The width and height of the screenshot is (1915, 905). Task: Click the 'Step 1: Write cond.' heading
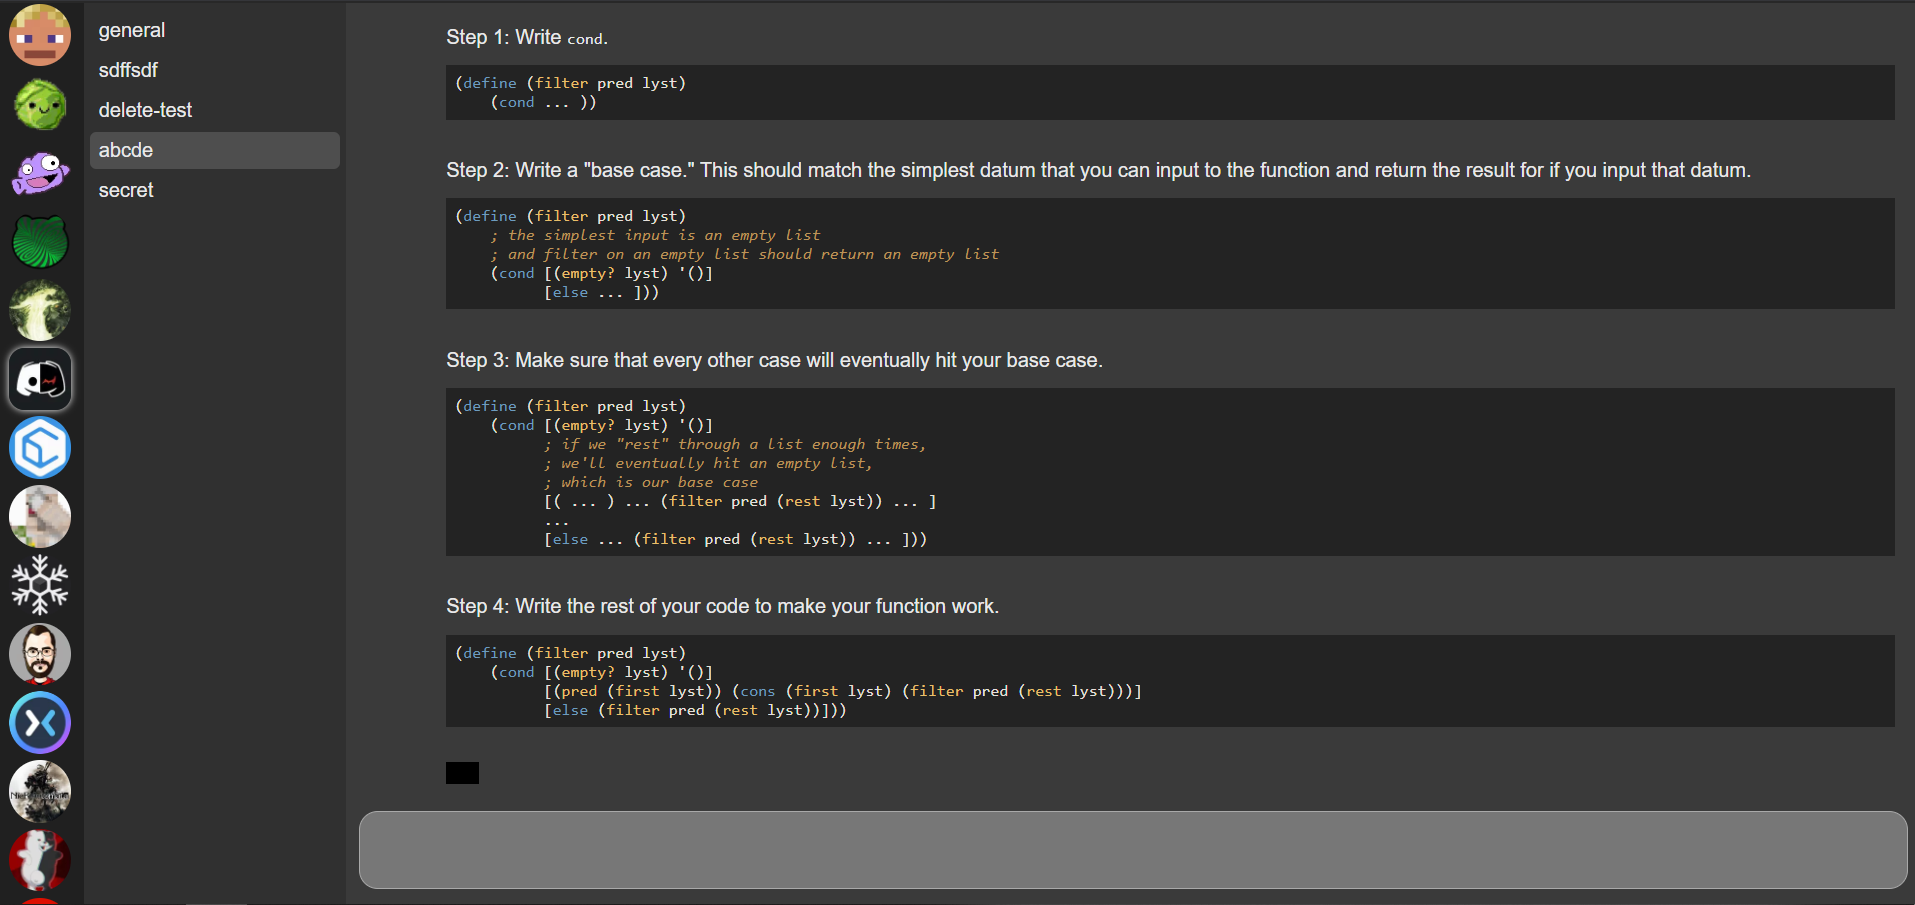point(527,37)
